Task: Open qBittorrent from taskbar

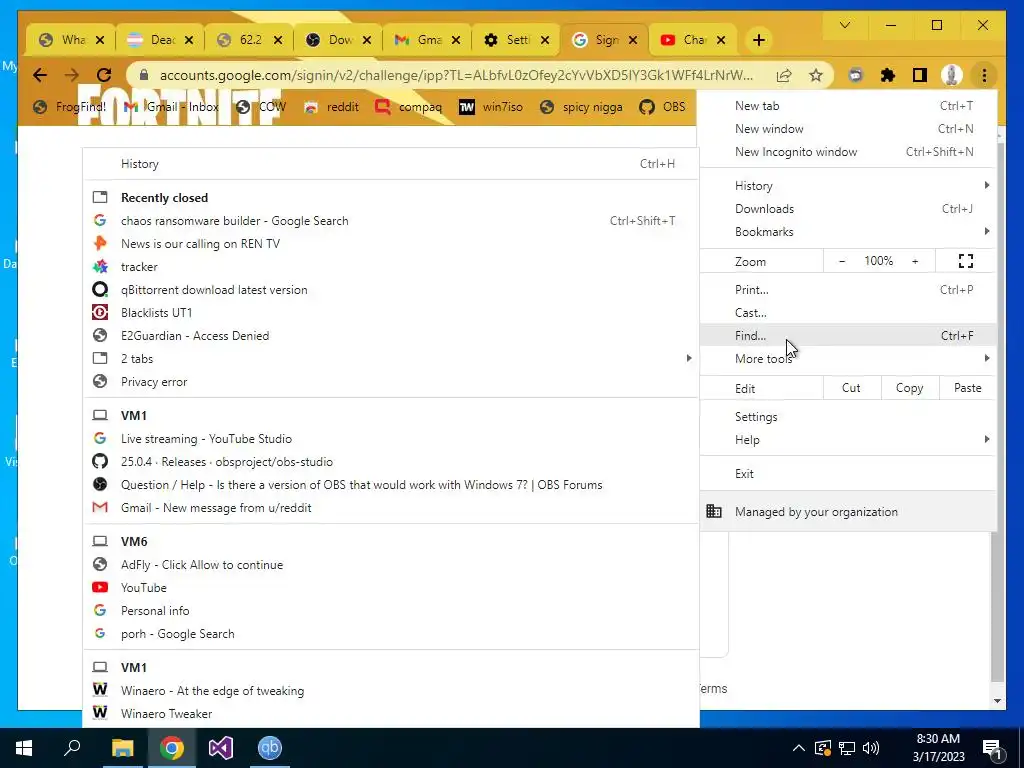Action: coord(270,748)
